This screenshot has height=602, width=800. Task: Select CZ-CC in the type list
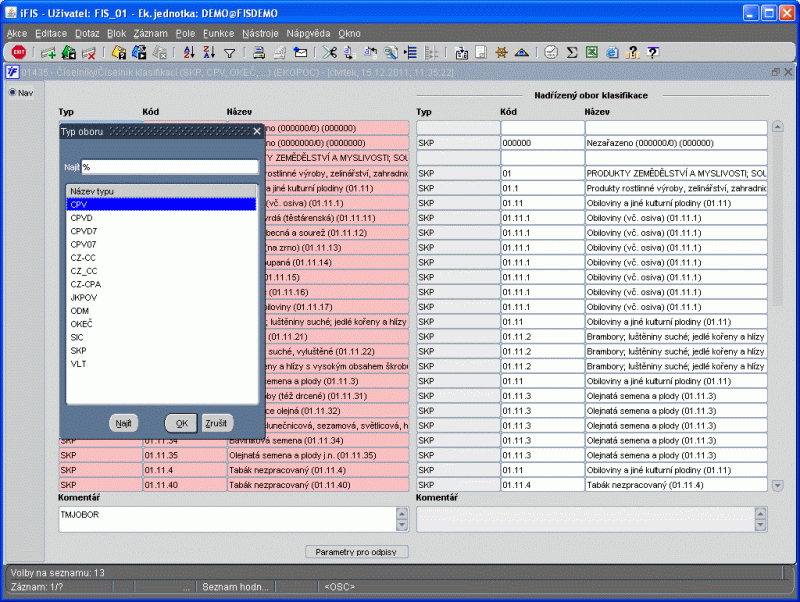point(161,258)
